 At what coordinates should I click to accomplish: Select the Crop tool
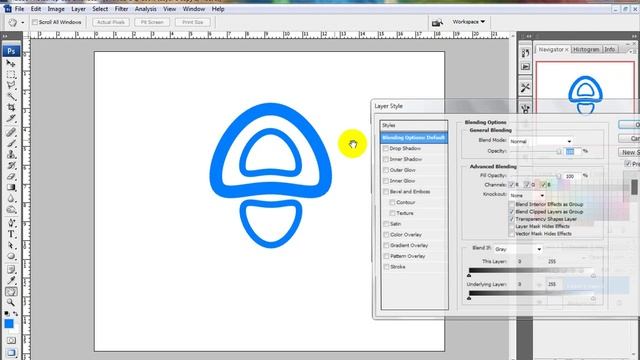point(11,107)
